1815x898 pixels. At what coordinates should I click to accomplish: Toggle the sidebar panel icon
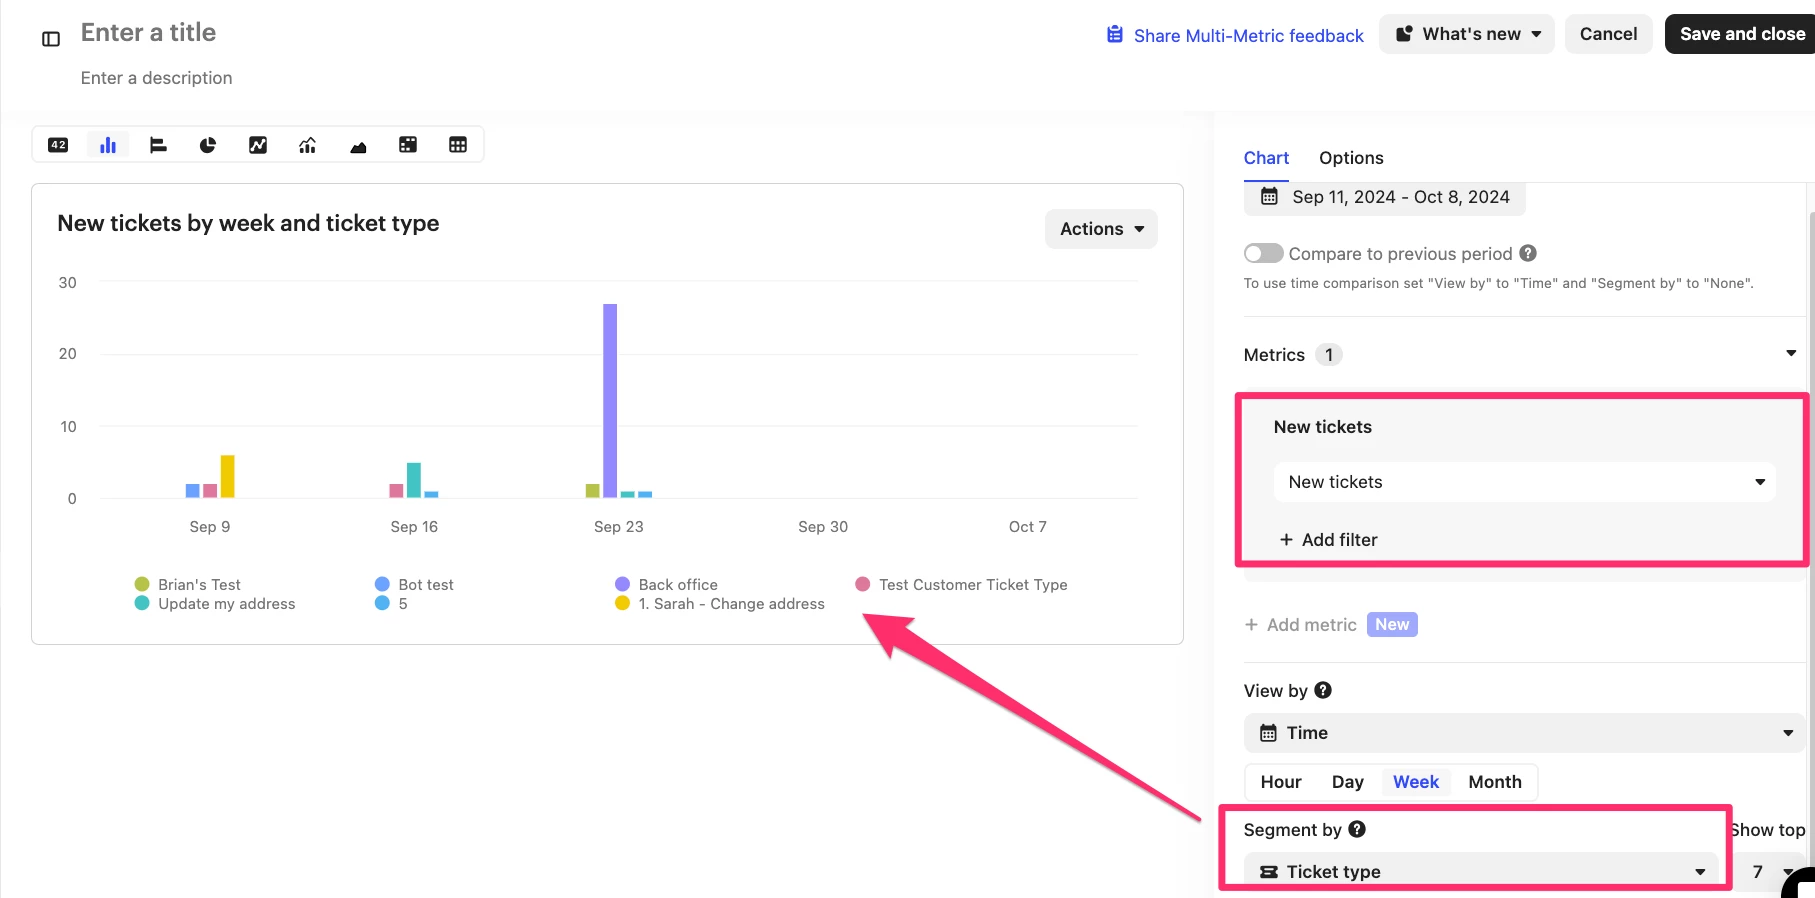click(x=51, y=39)
